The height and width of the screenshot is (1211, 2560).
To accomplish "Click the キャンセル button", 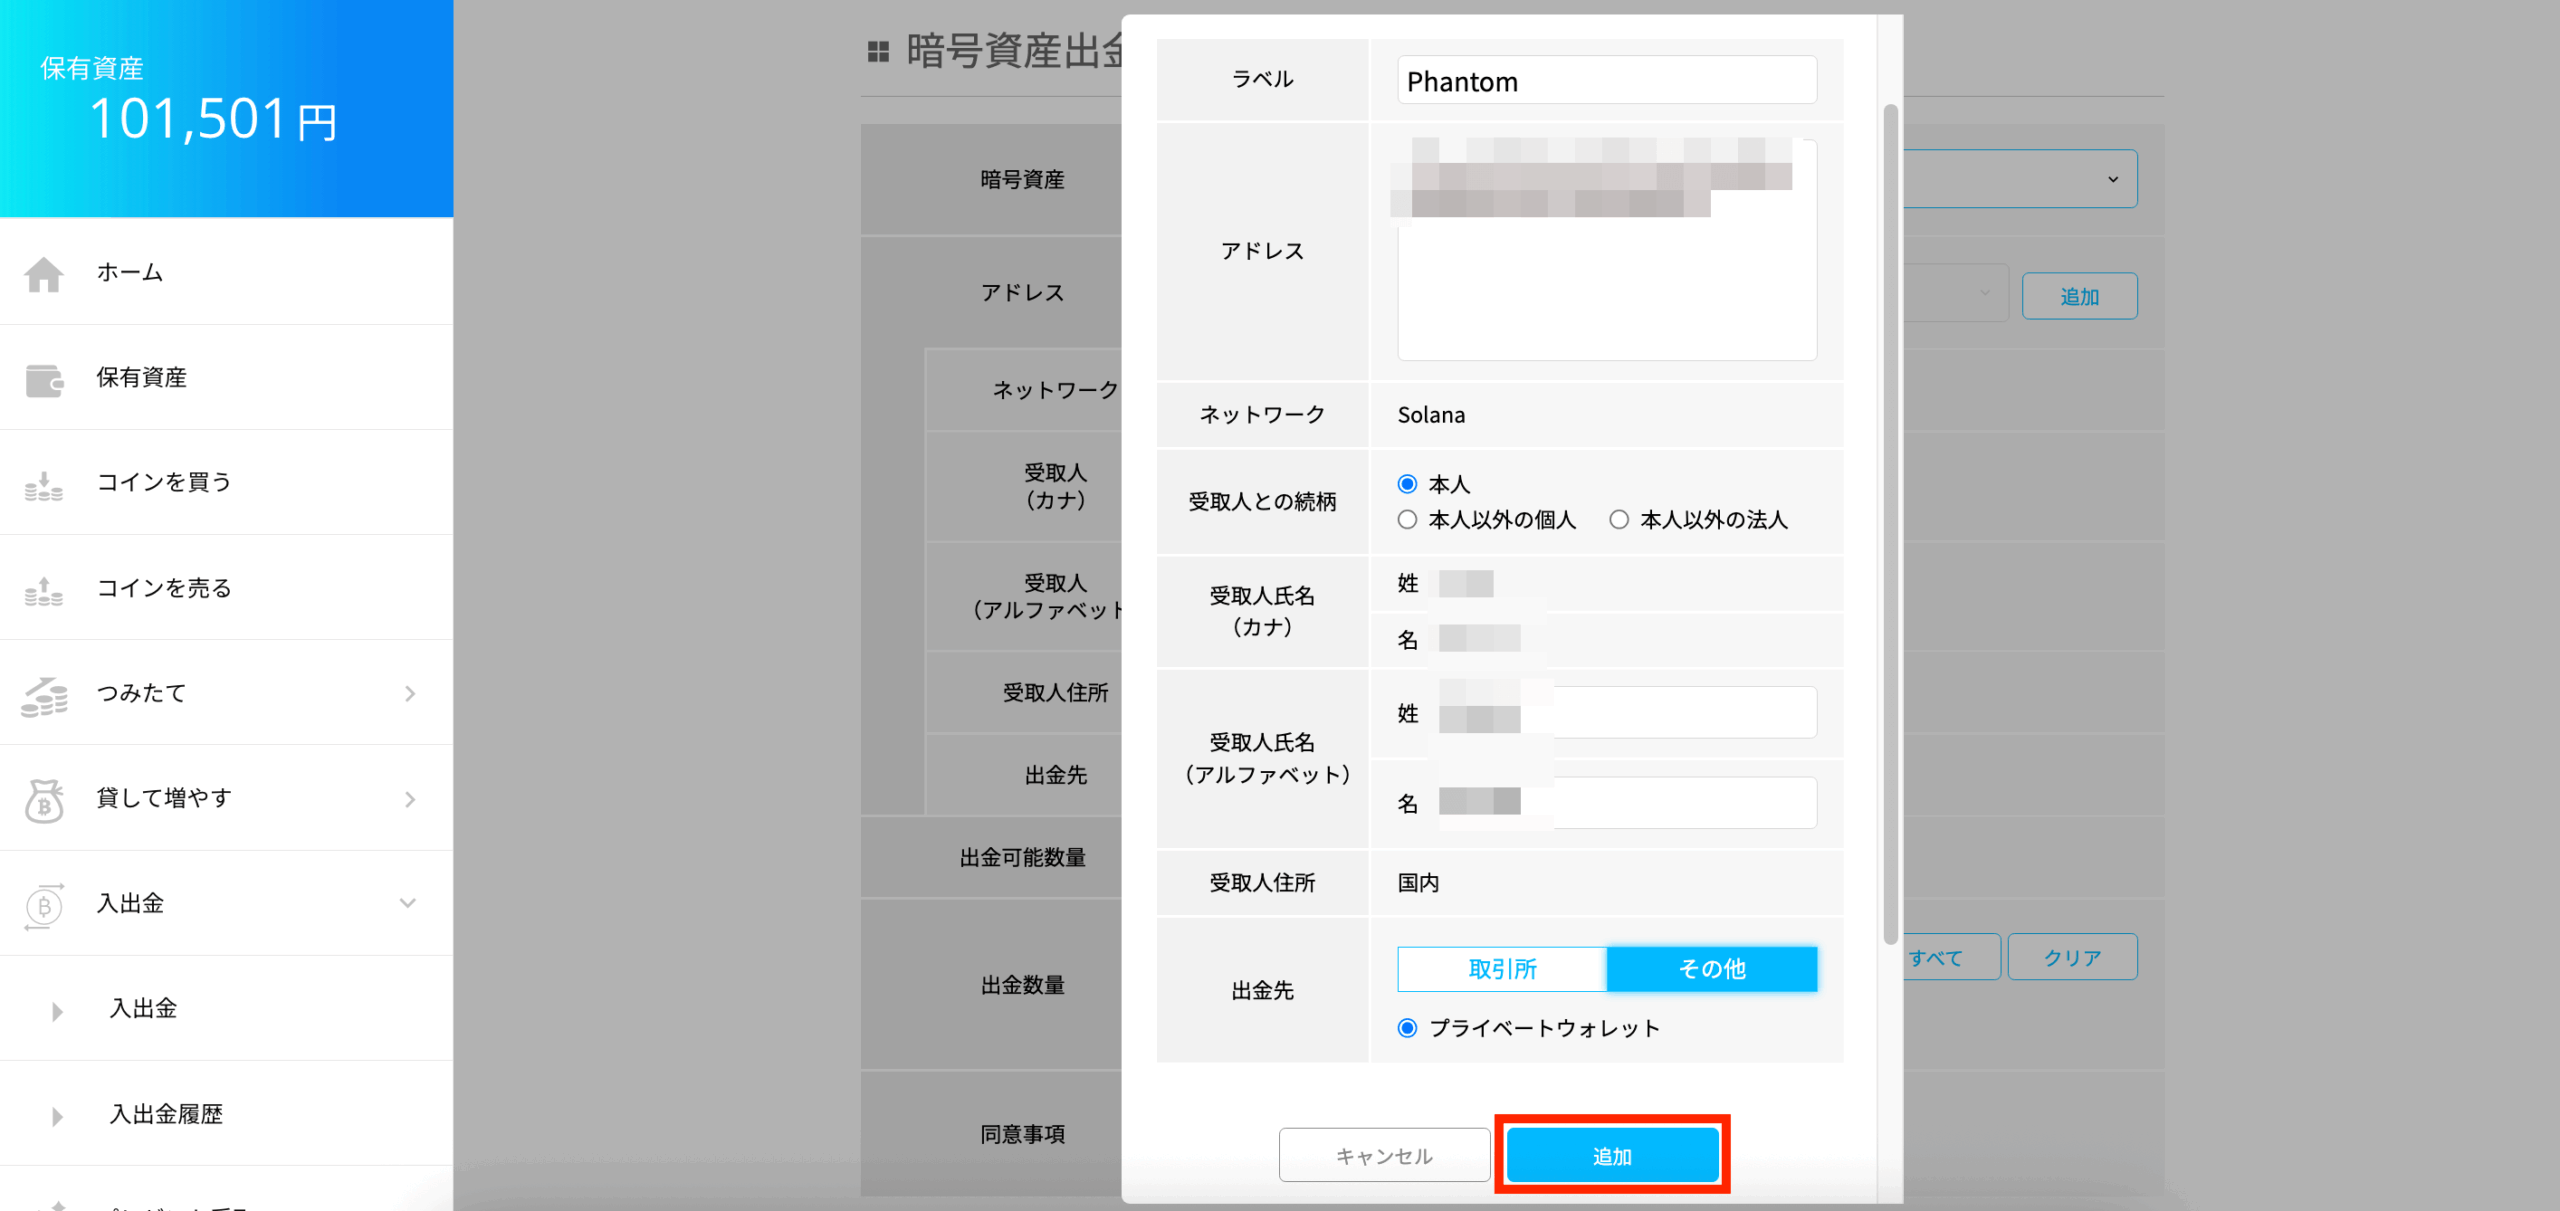I will (1384, 1156).
